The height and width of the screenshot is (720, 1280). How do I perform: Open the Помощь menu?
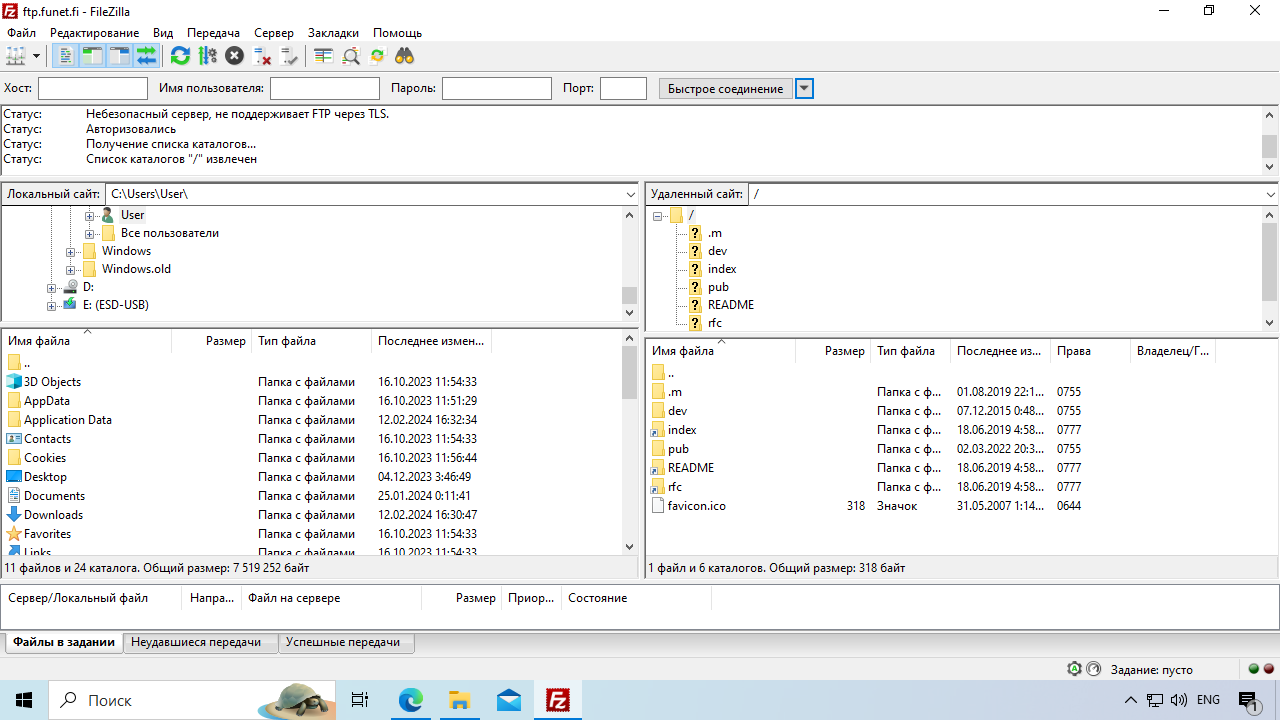pos(398,33)
